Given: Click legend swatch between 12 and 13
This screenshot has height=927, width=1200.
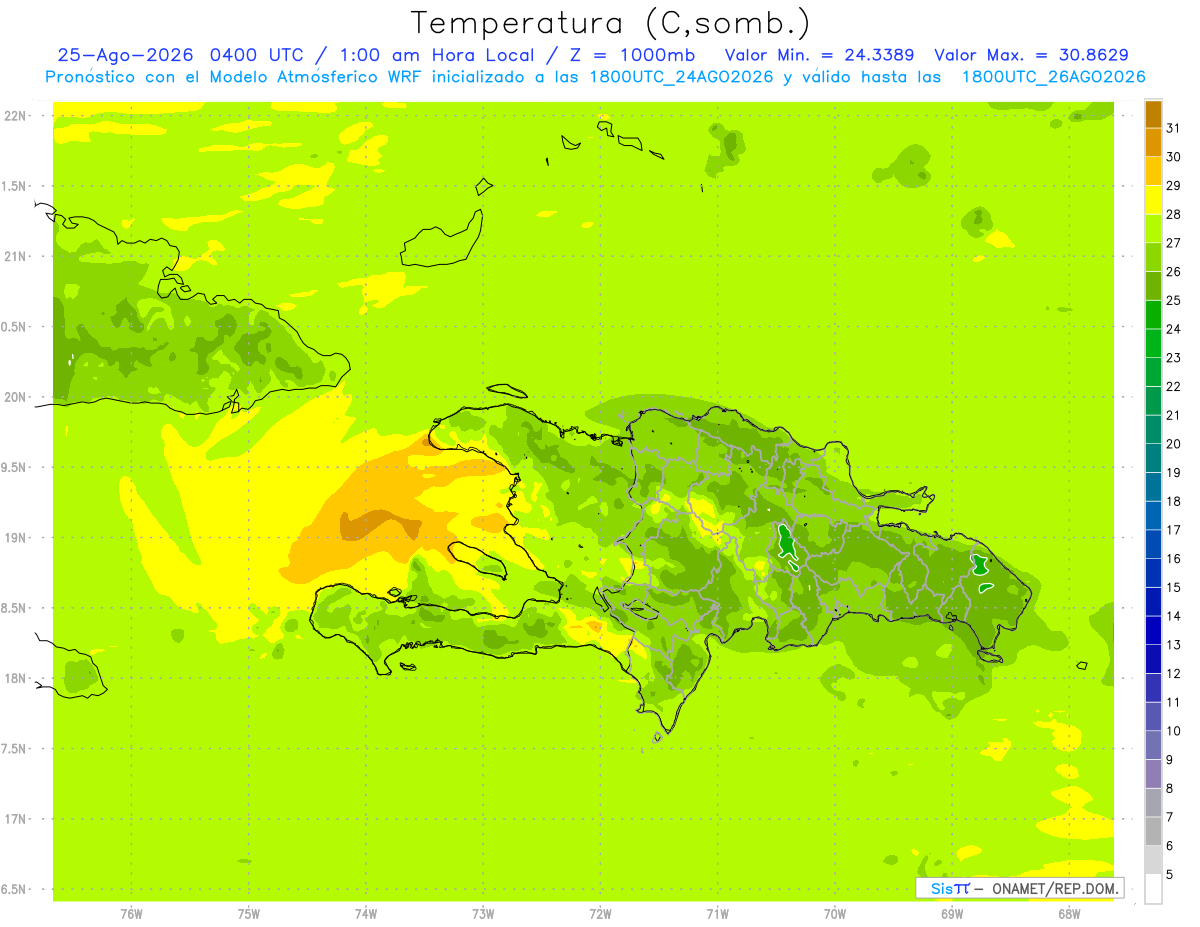Looking at the screenshot, I should click(1153, 659).
